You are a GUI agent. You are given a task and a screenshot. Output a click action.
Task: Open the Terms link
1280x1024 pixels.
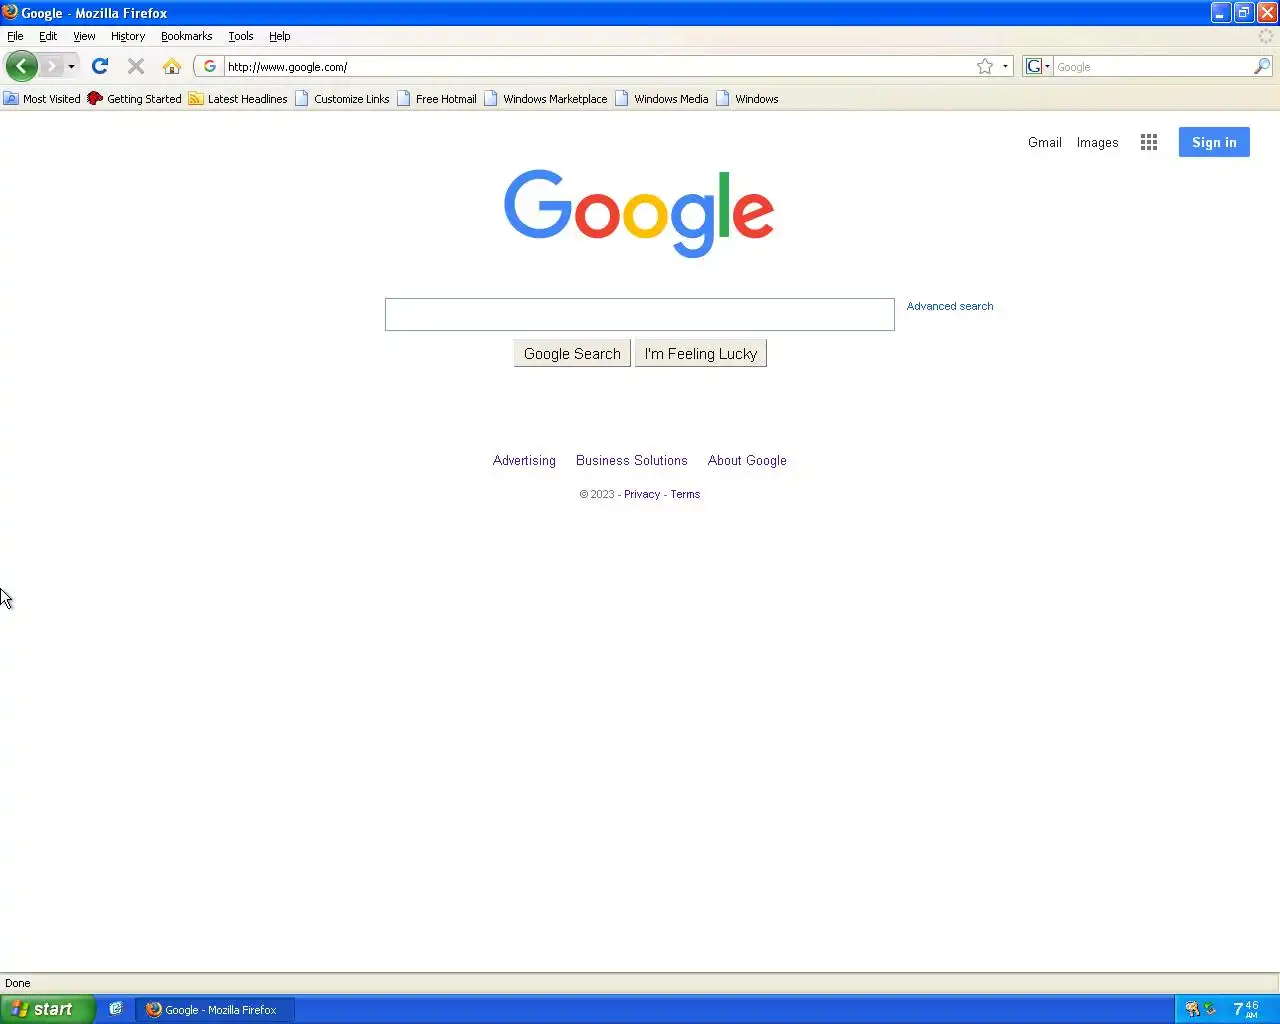(685, 494)
